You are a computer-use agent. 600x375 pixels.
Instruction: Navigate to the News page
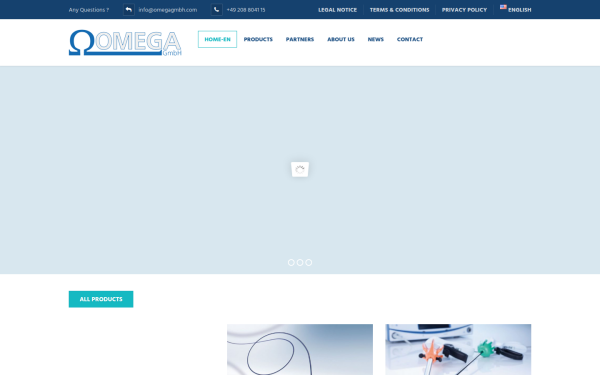[376, 39]
